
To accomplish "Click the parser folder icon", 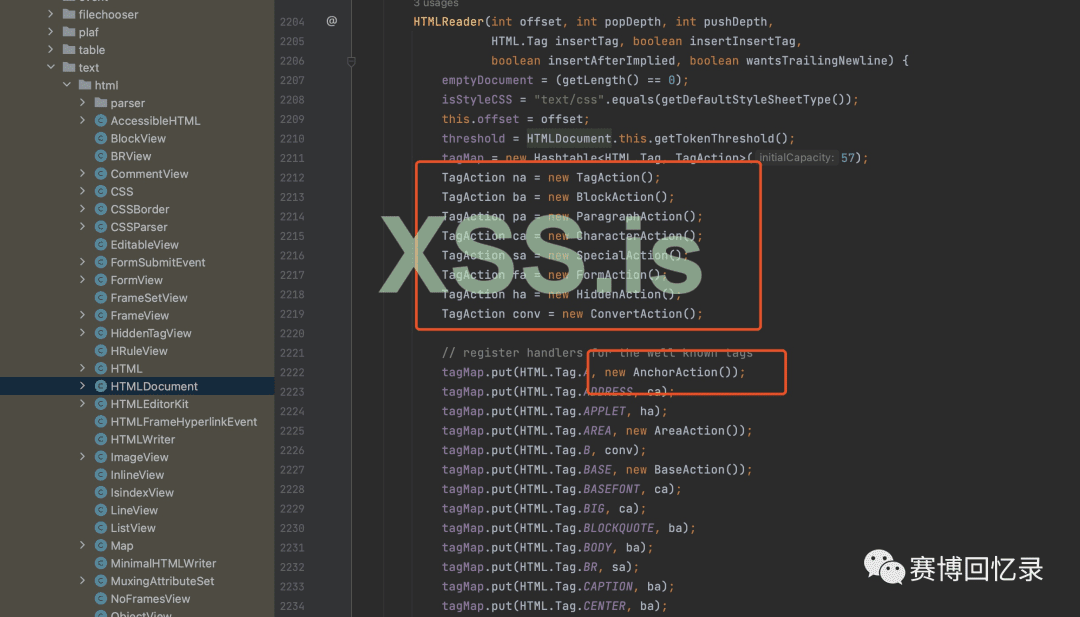I will tap(101, 103).
